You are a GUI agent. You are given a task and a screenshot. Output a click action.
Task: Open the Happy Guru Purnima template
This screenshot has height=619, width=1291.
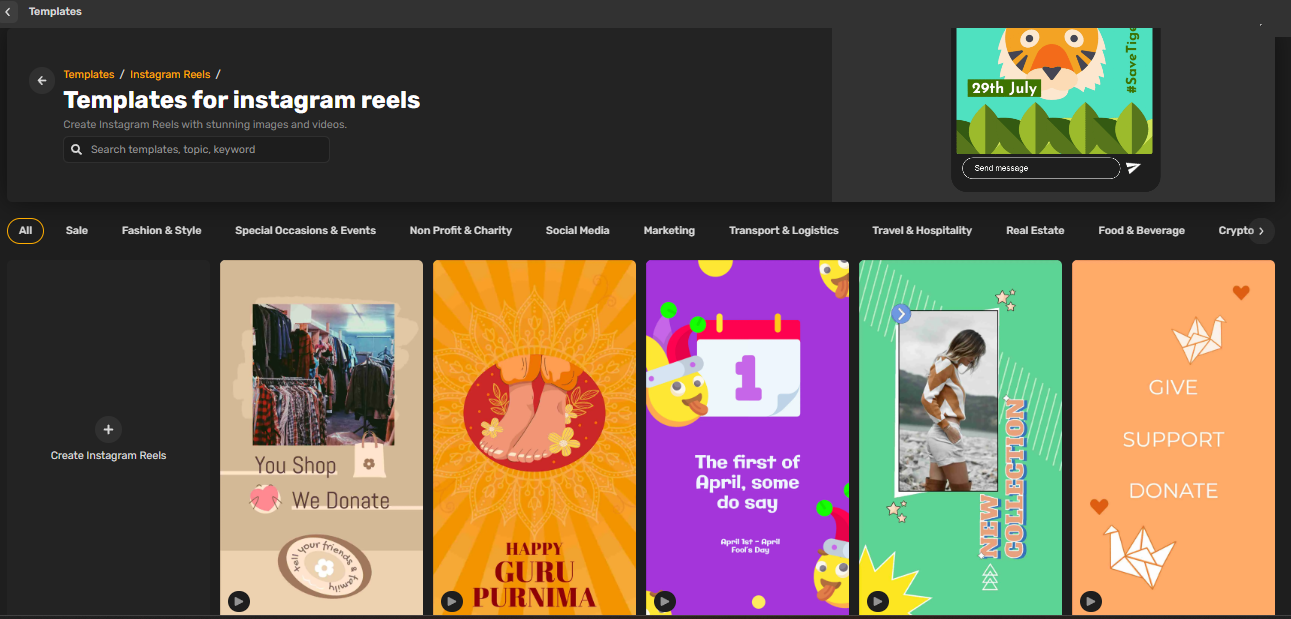(x=534, y=437)
